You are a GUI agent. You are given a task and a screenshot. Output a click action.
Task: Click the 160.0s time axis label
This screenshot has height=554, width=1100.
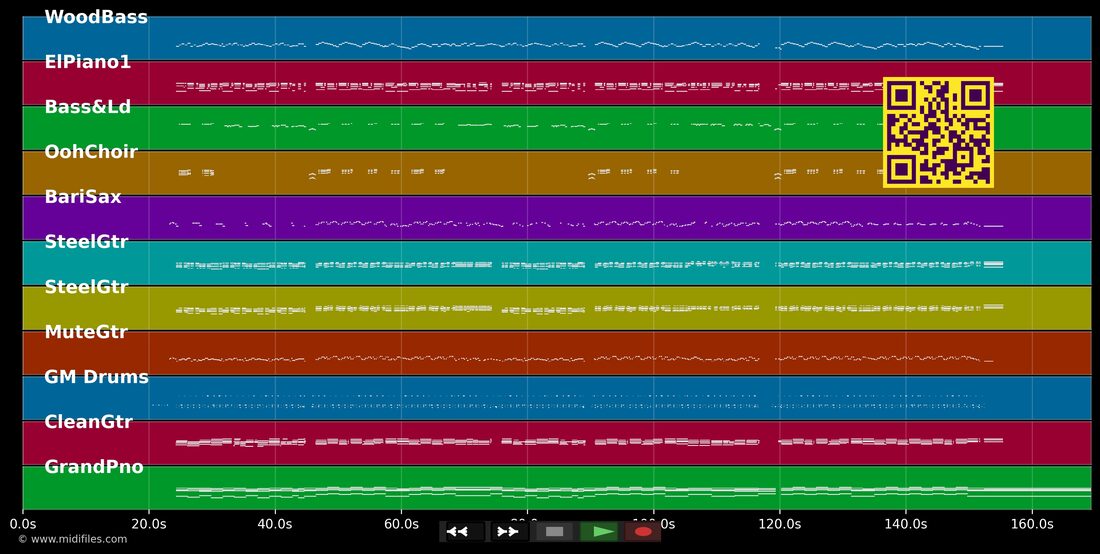(1032, 524)
